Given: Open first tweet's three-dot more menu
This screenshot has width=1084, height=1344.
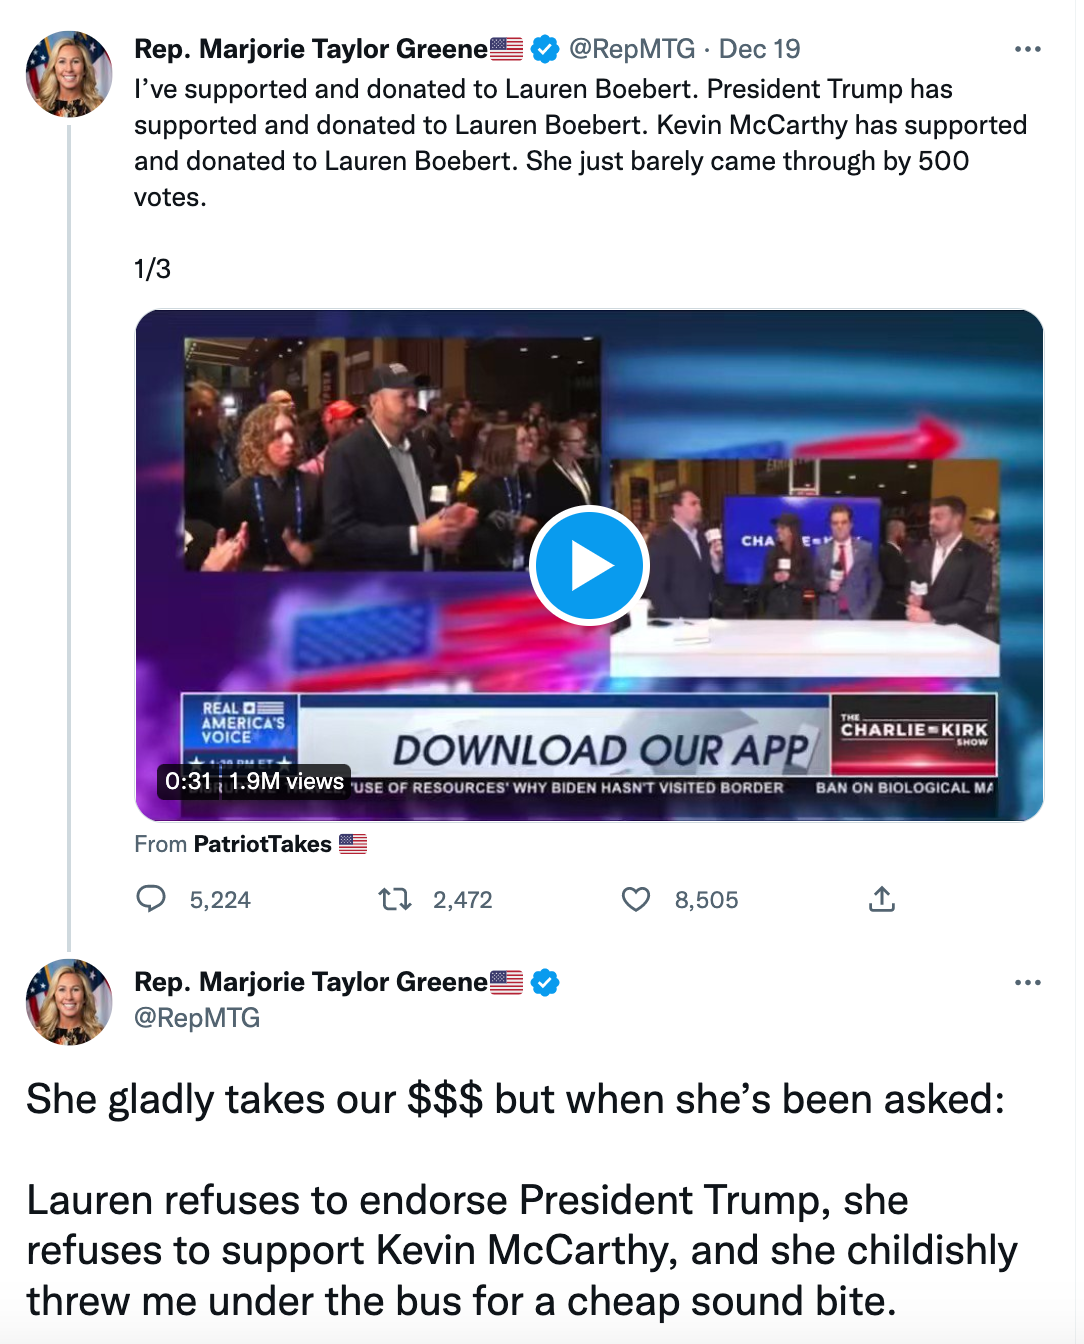Looking at the screenshot, I should click(x=1027, y=49).
